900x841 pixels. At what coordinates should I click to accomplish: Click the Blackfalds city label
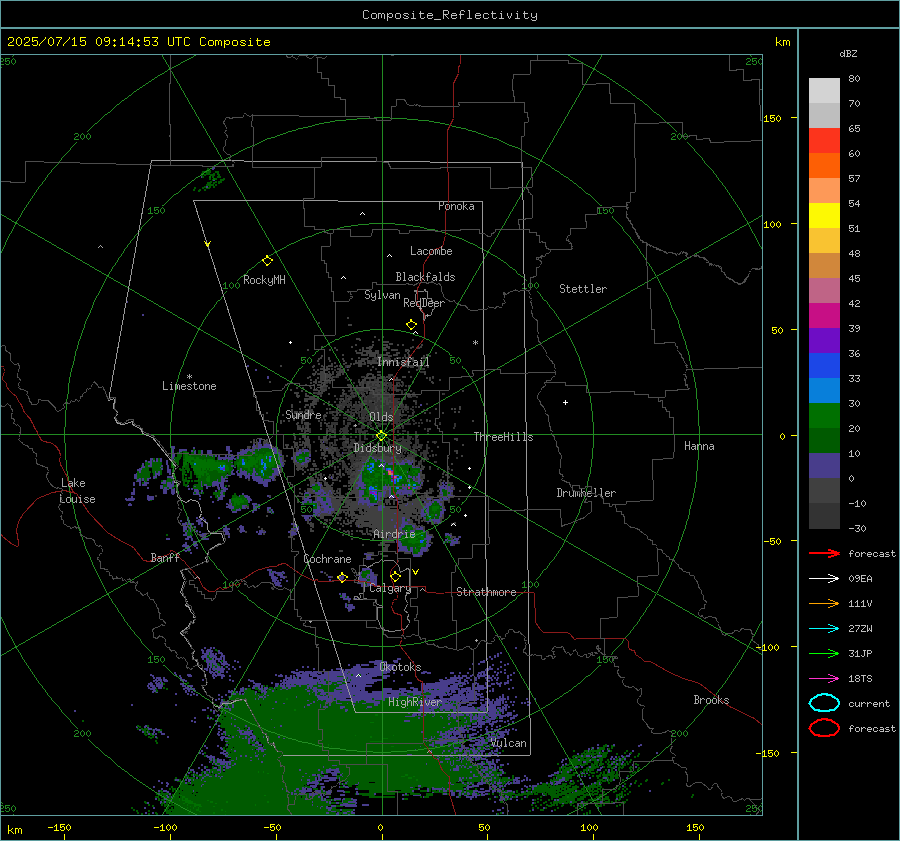(425, 277)
